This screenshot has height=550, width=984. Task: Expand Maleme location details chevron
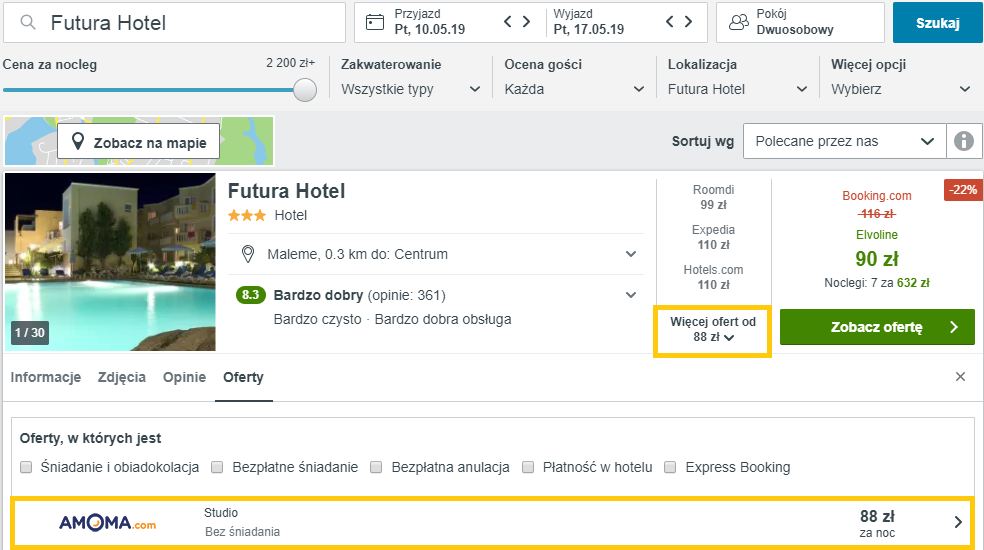[x=631, y=254]
